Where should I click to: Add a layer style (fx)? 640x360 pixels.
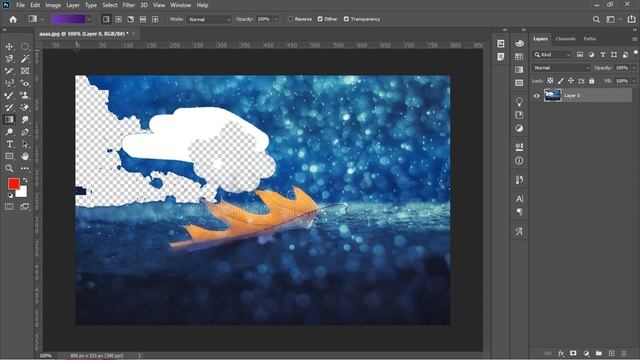coord(561,353)
